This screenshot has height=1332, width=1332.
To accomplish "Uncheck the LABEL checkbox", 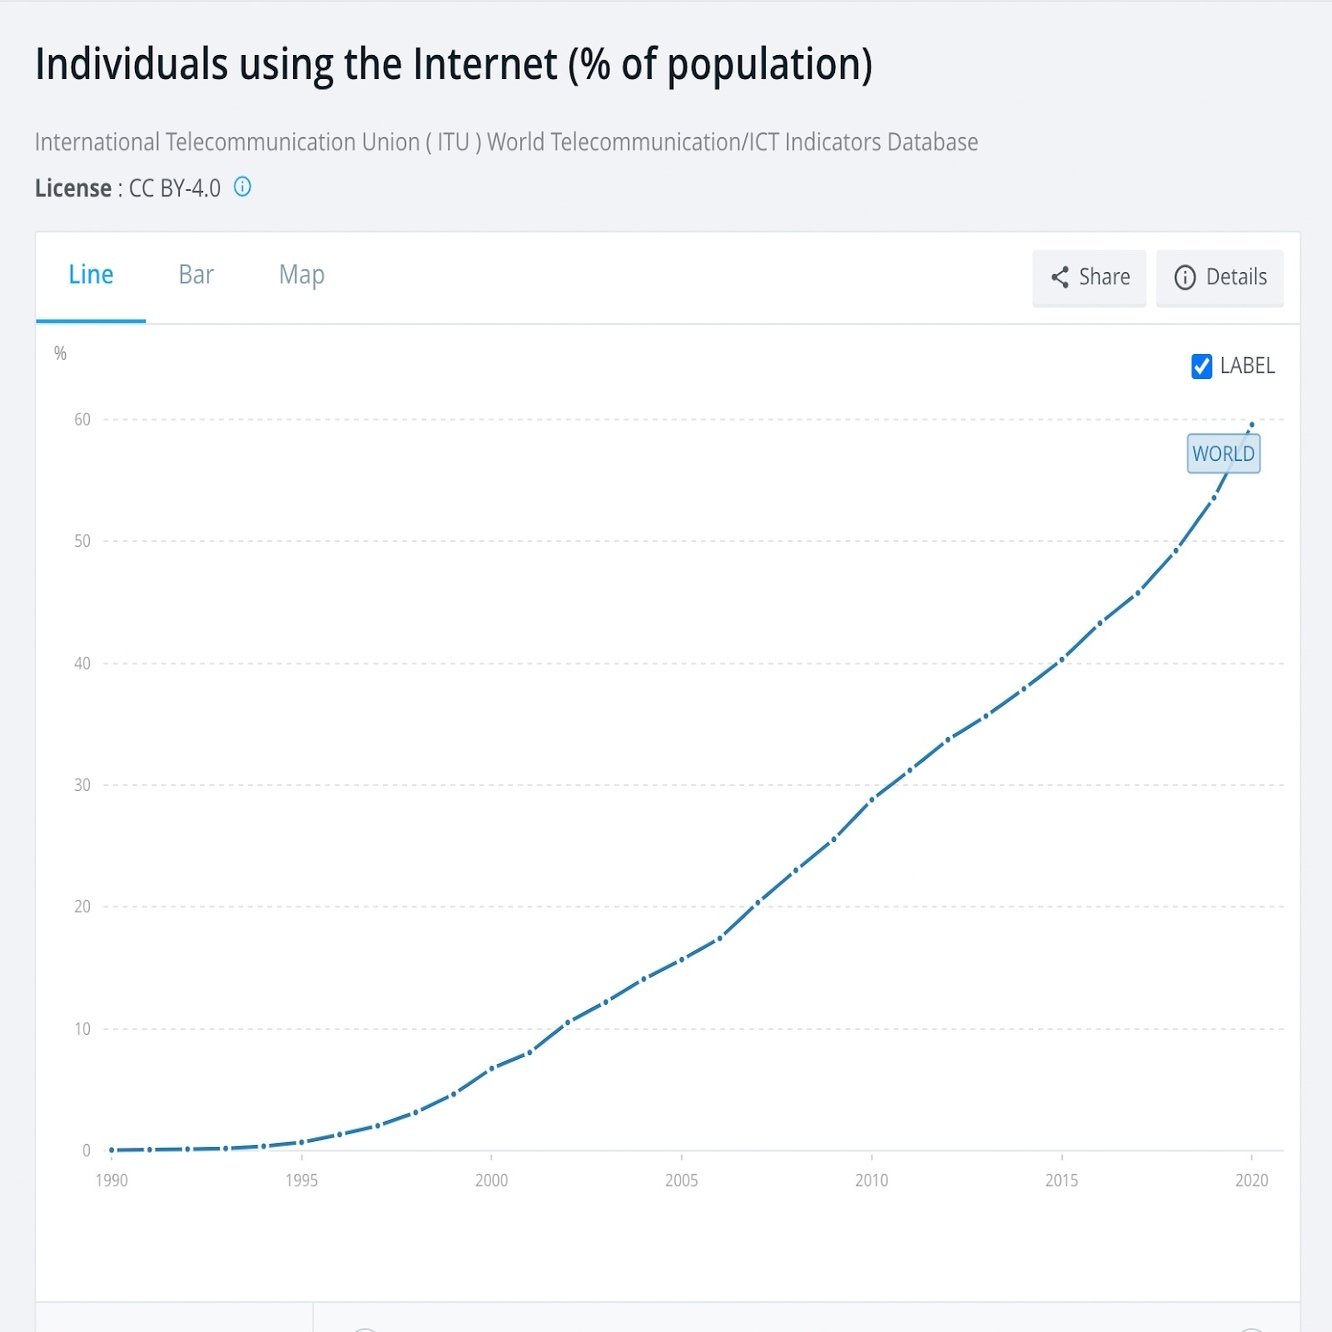I will [1202, 366].
